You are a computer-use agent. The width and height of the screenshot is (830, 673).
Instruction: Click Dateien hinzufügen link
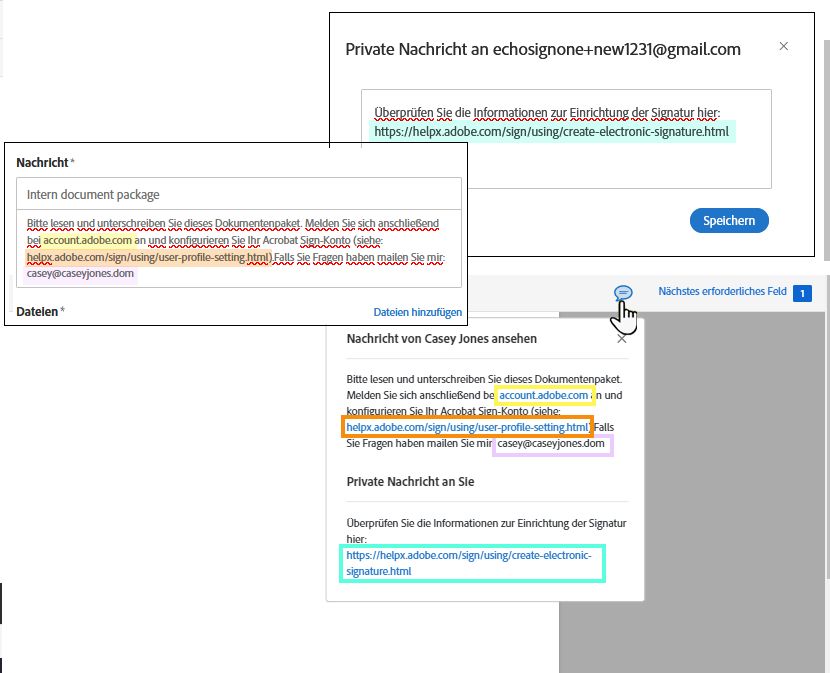[x=418, y=312]
